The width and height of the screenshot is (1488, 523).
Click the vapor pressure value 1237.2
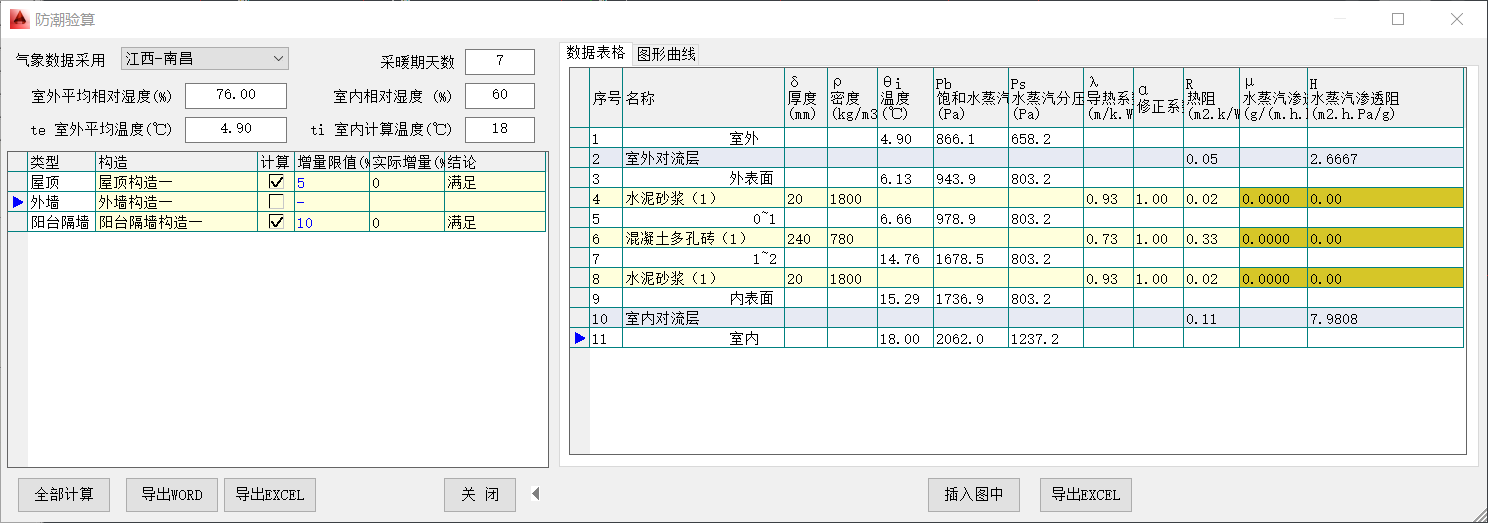coord(1046,338)
